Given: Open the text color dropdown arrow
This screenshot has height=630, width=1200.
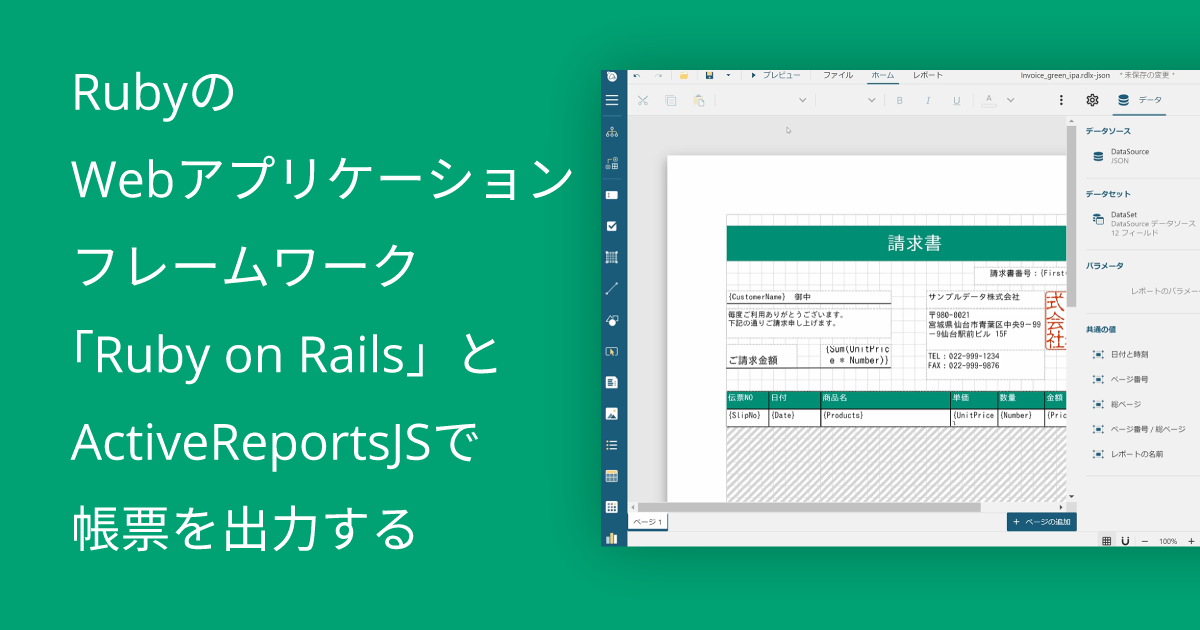Looking at the screenshot, I should pos(1011,100).
